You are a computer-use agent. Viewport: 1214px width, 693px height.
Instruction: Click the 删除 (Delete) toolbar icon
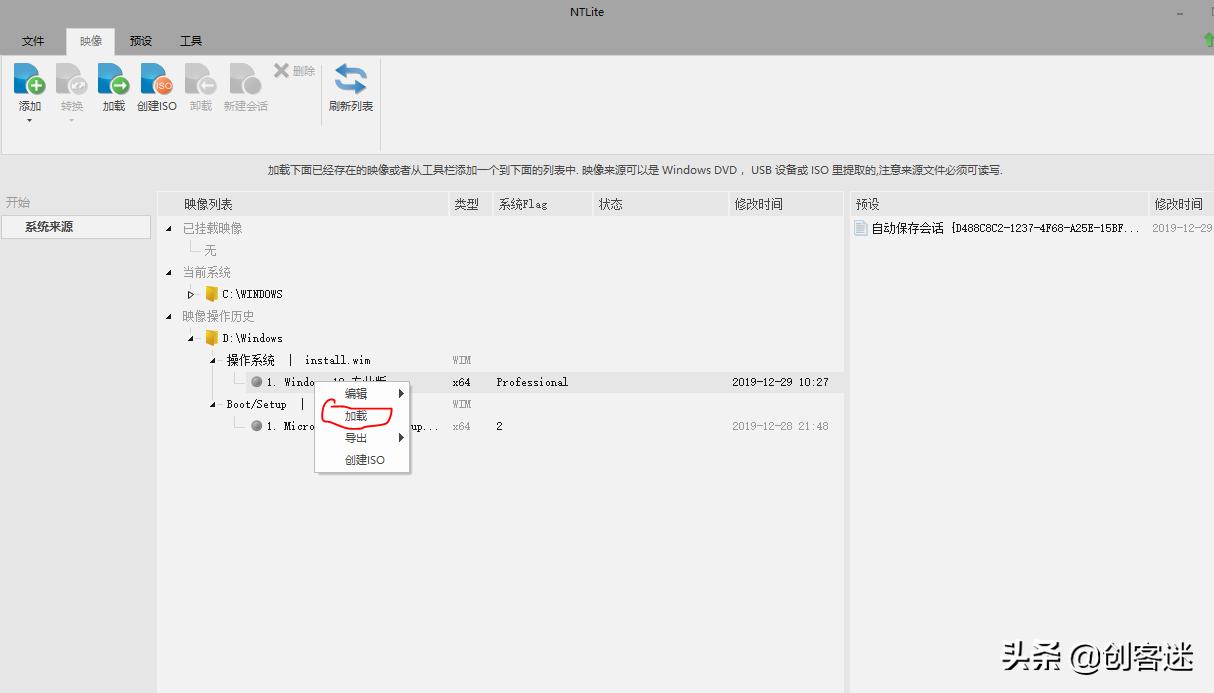click(292, 70)
